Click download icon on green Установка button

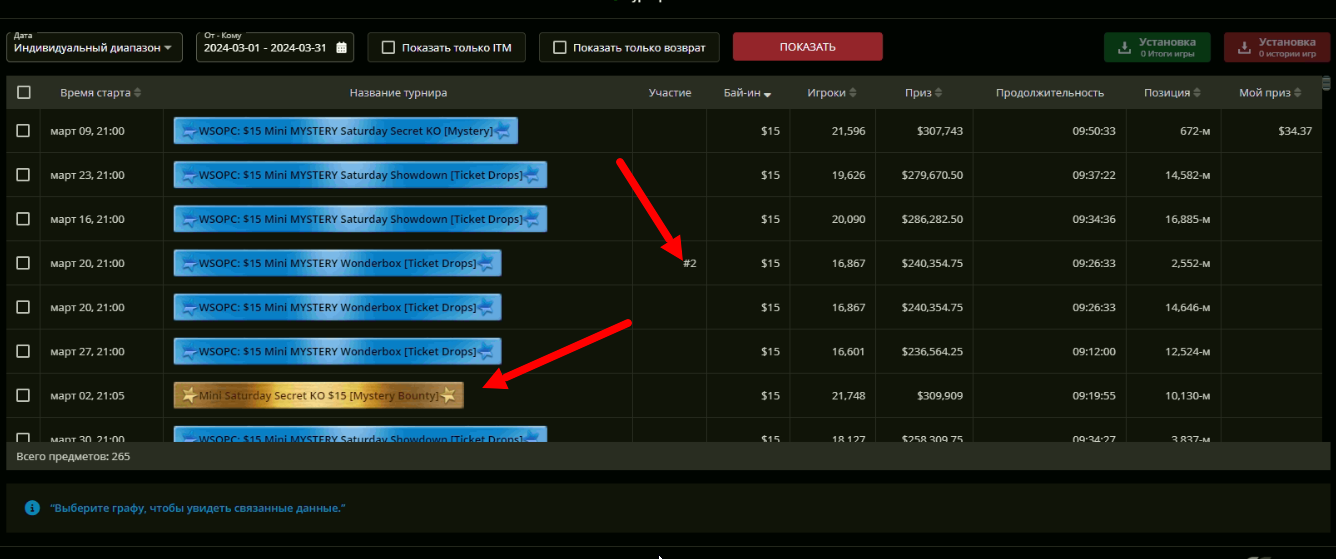click(1124, 47)
